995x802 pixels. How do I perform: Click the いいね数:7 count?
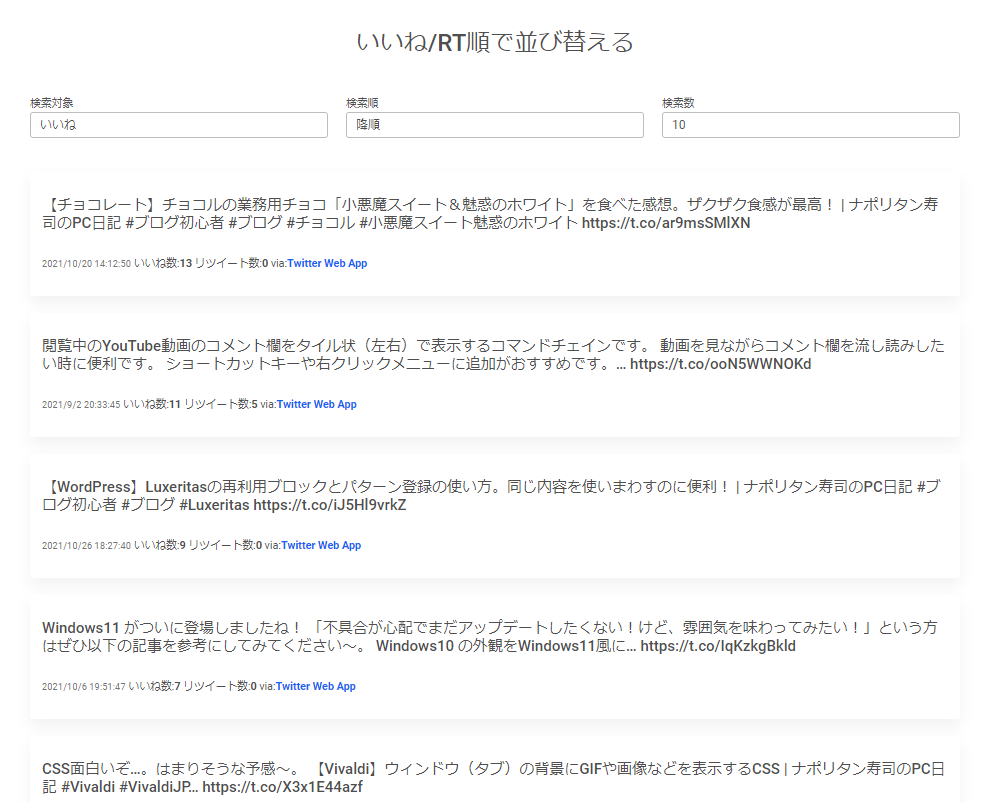(155, 686)
